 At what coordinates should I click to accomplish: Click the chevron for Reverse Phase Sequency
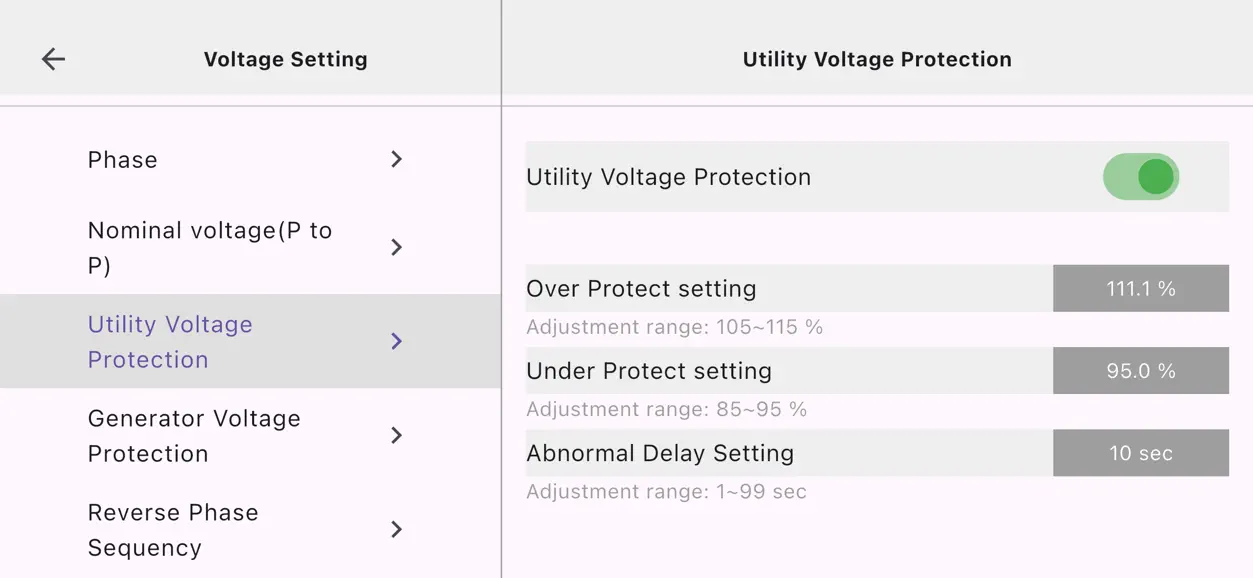(397, 529)
